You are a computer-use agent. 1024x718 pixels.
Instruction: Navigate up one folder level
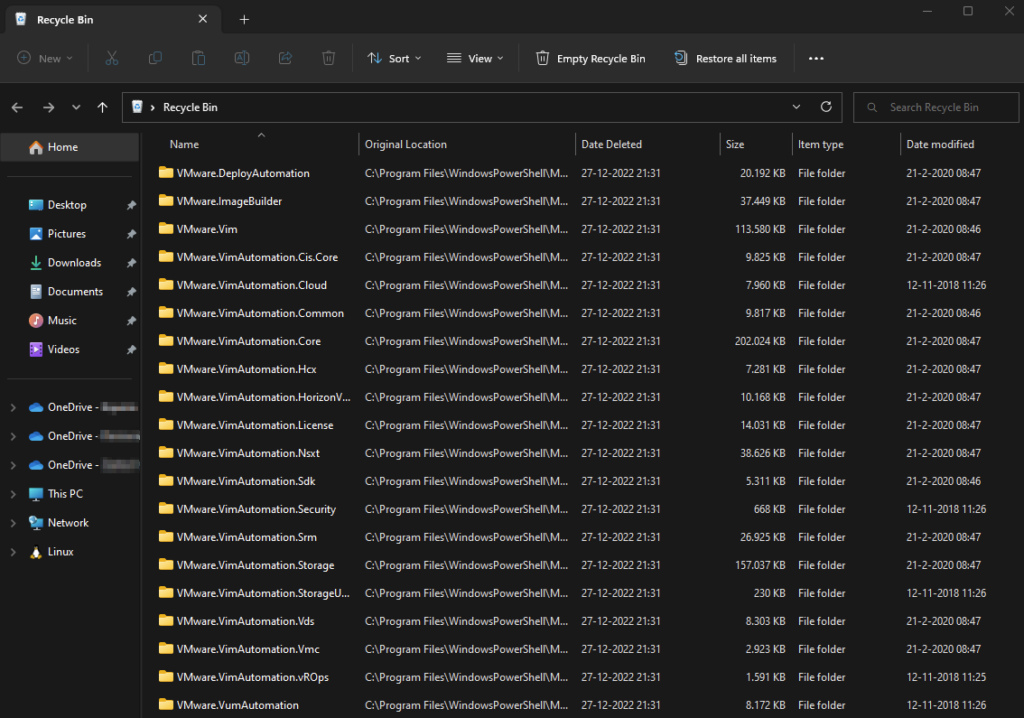101,107
